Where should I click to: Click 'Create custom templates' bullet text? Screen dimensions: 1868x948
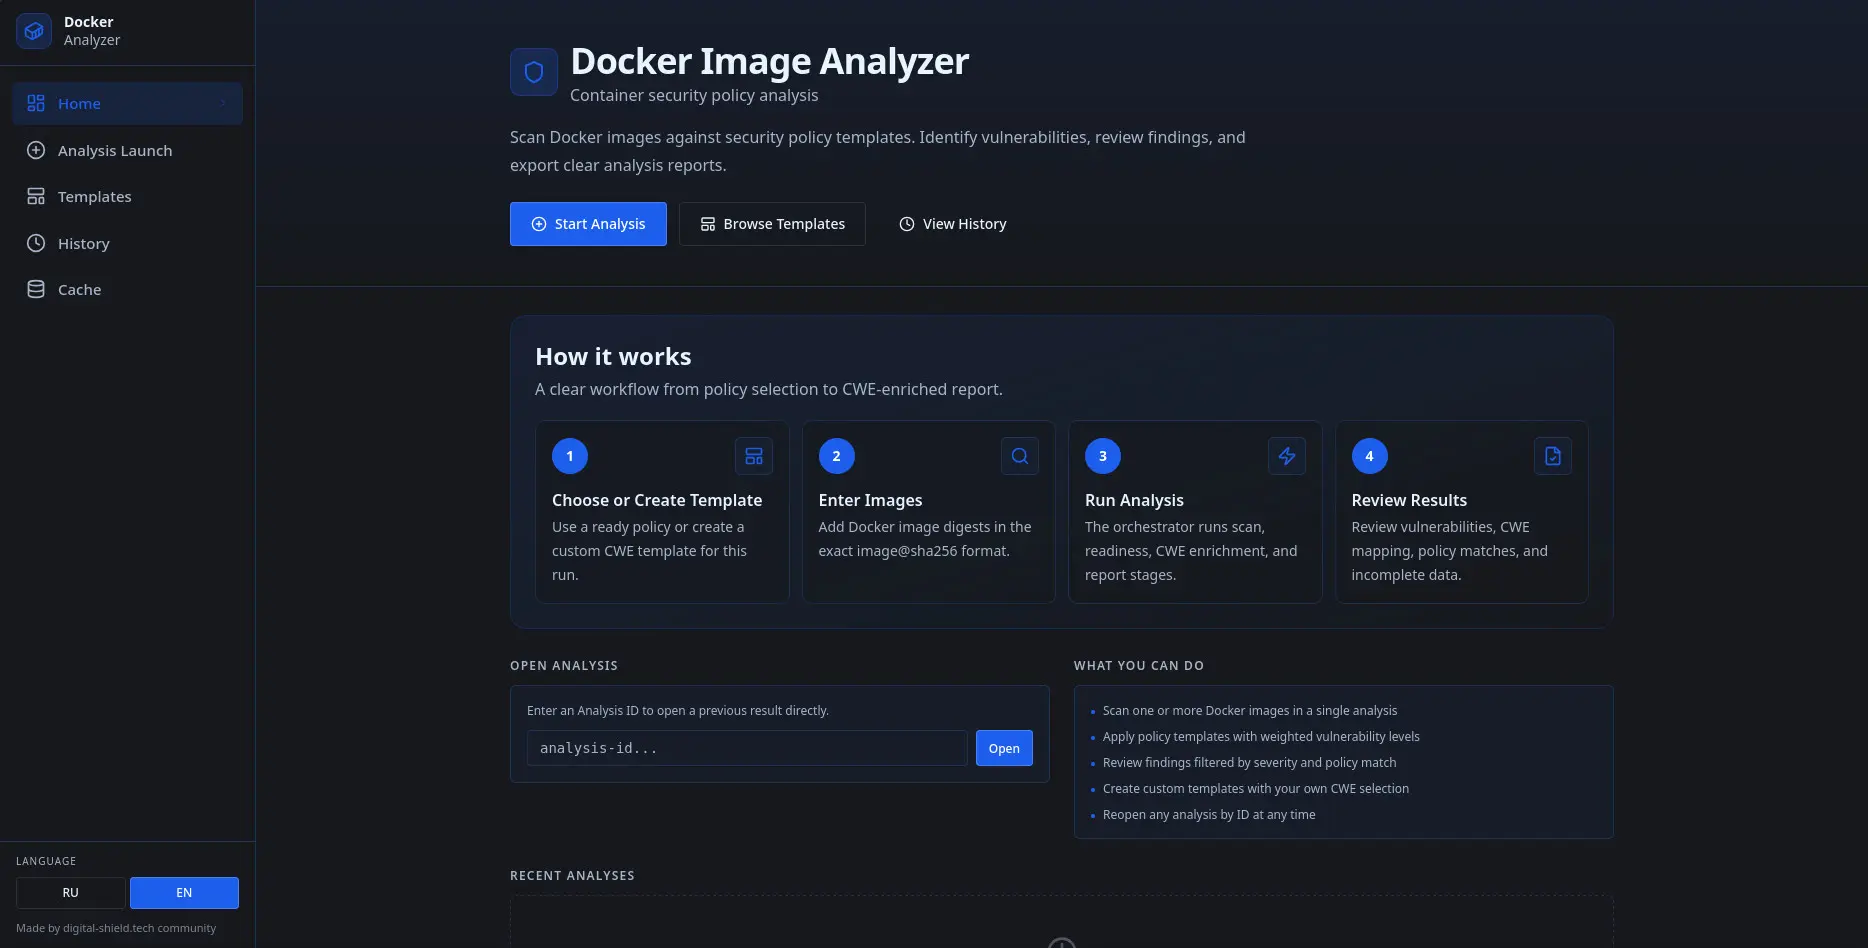coord(1256,789)
